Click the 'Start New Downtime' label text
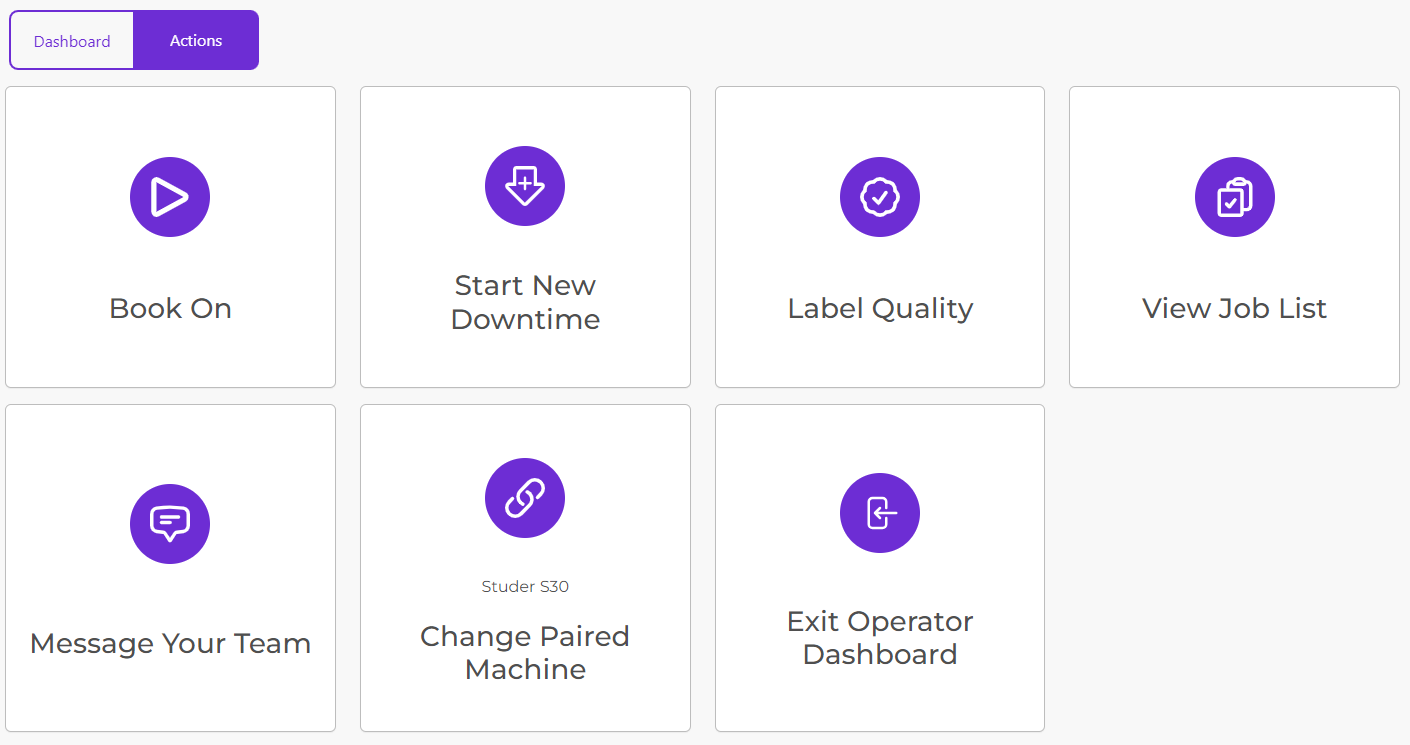 pyautogui.click(x=525, y=302)
